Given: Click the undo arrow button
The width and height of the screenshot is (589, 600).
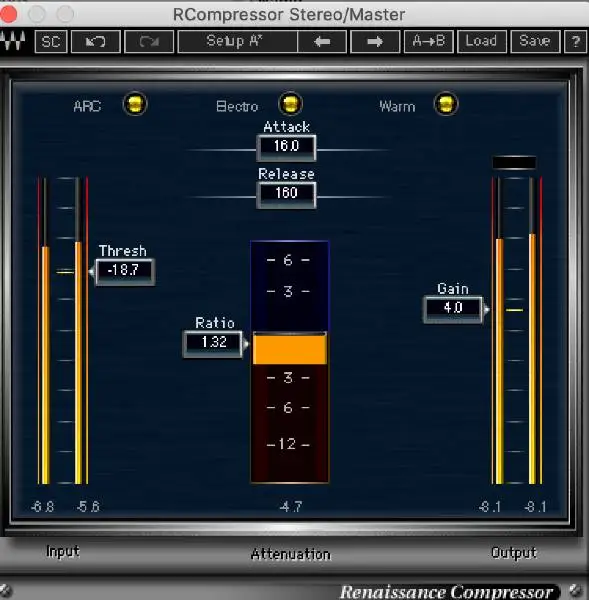Looking at the screenshot, I should pos(96,41).
